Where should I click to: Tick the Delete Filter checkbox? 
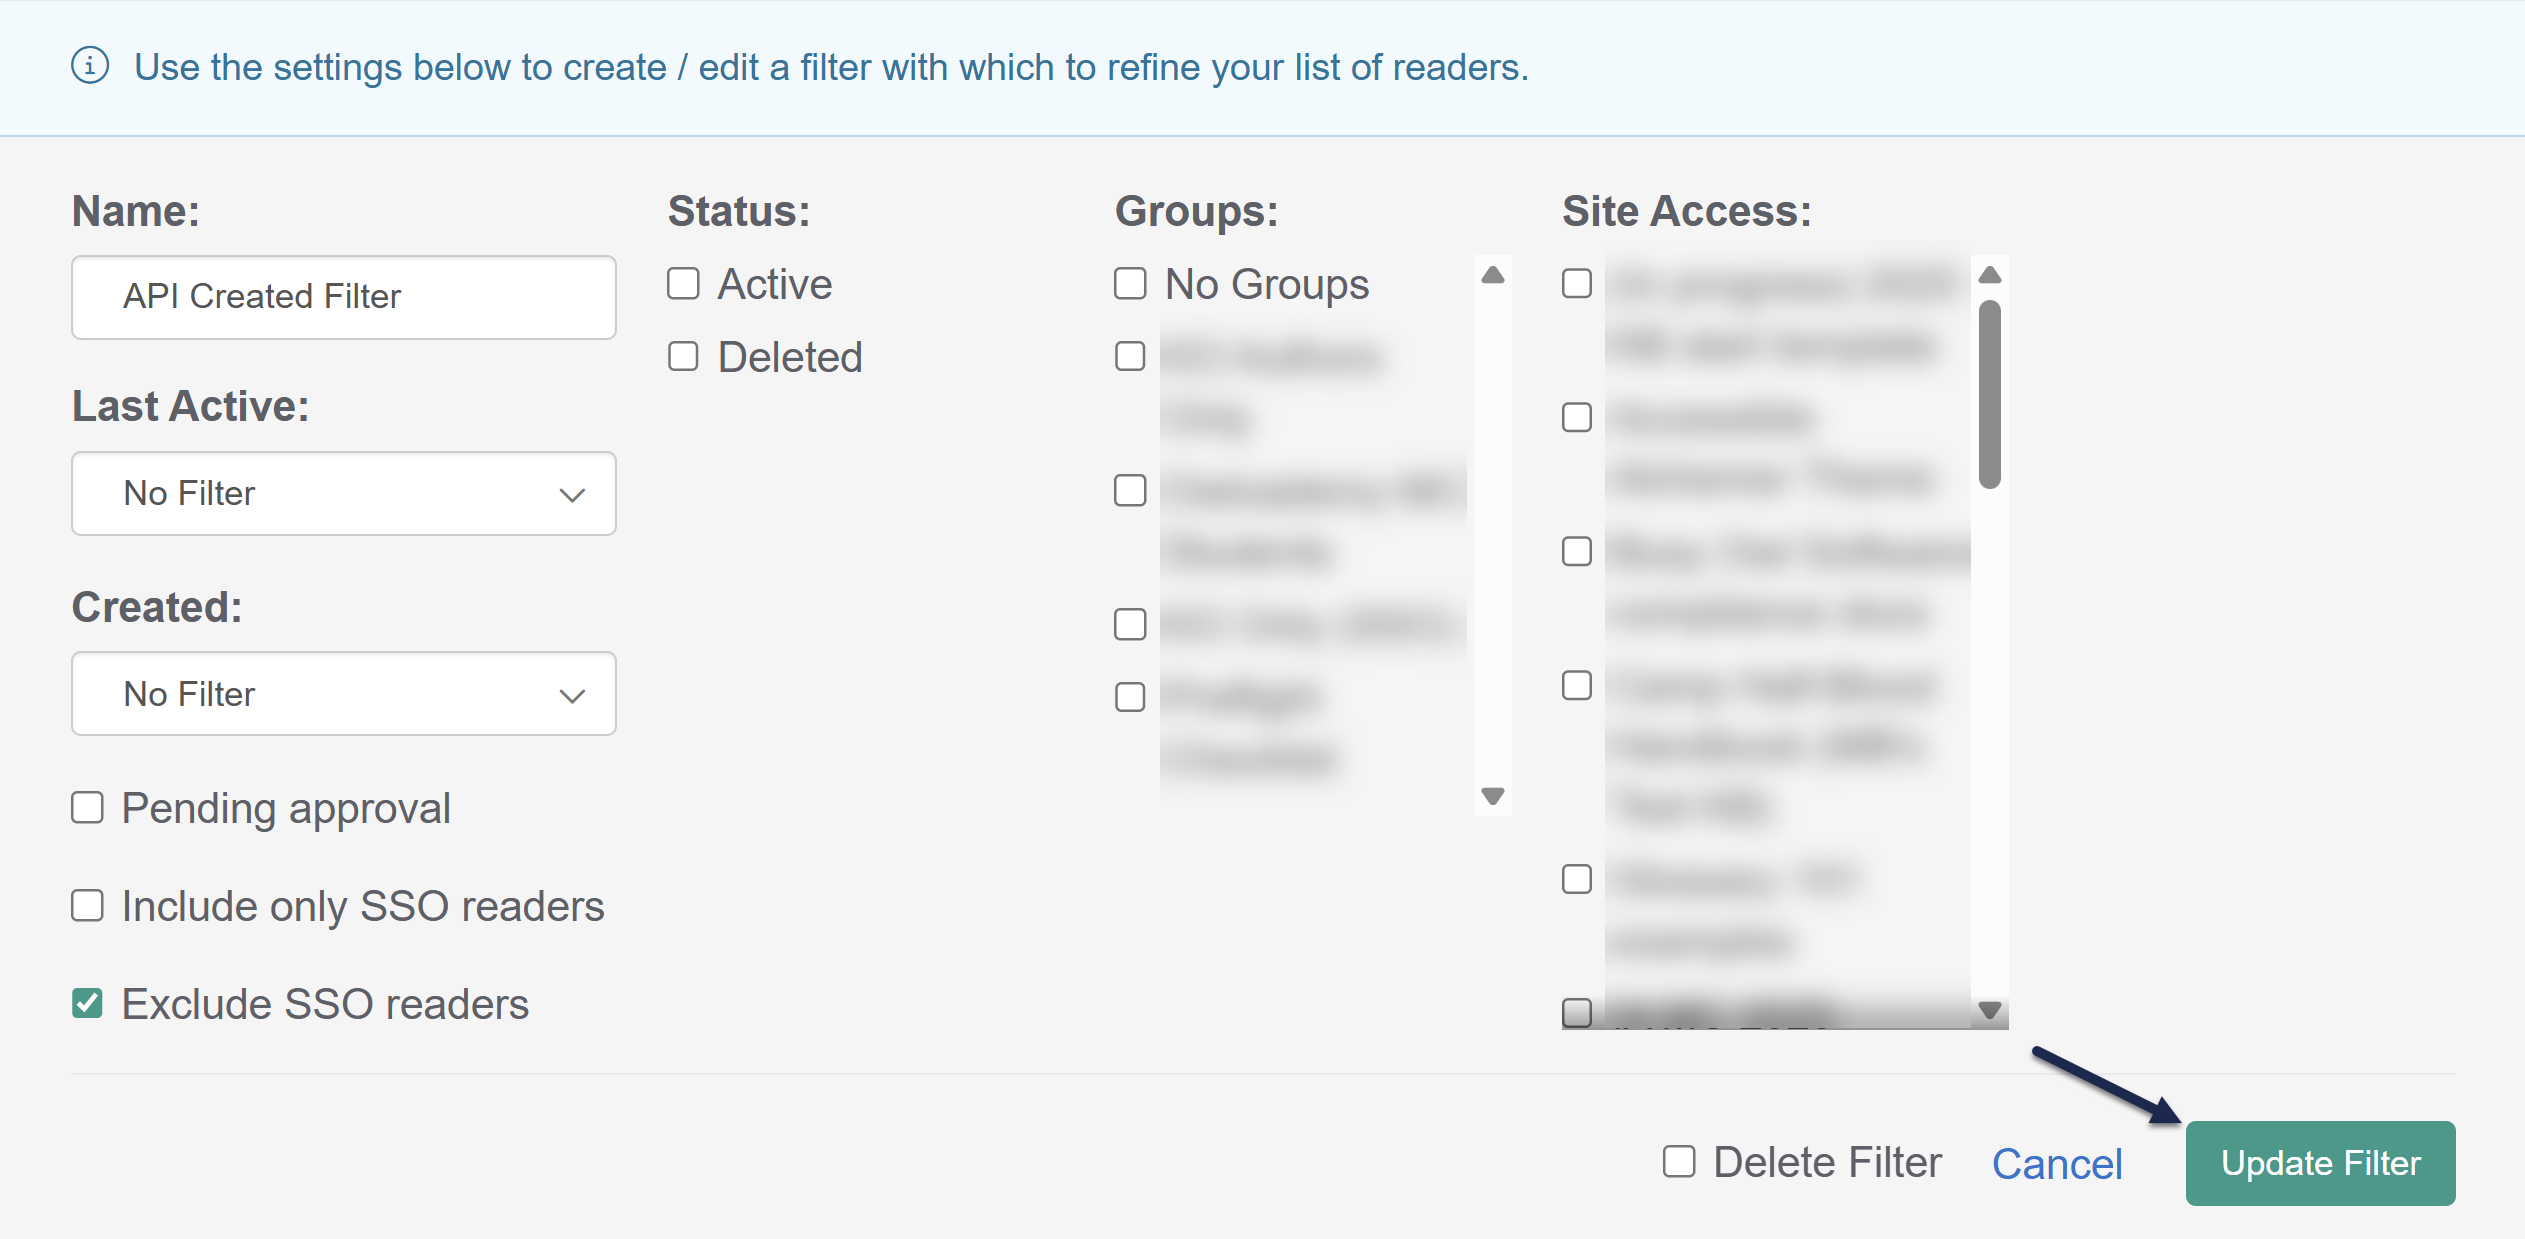(1679, 1162)
